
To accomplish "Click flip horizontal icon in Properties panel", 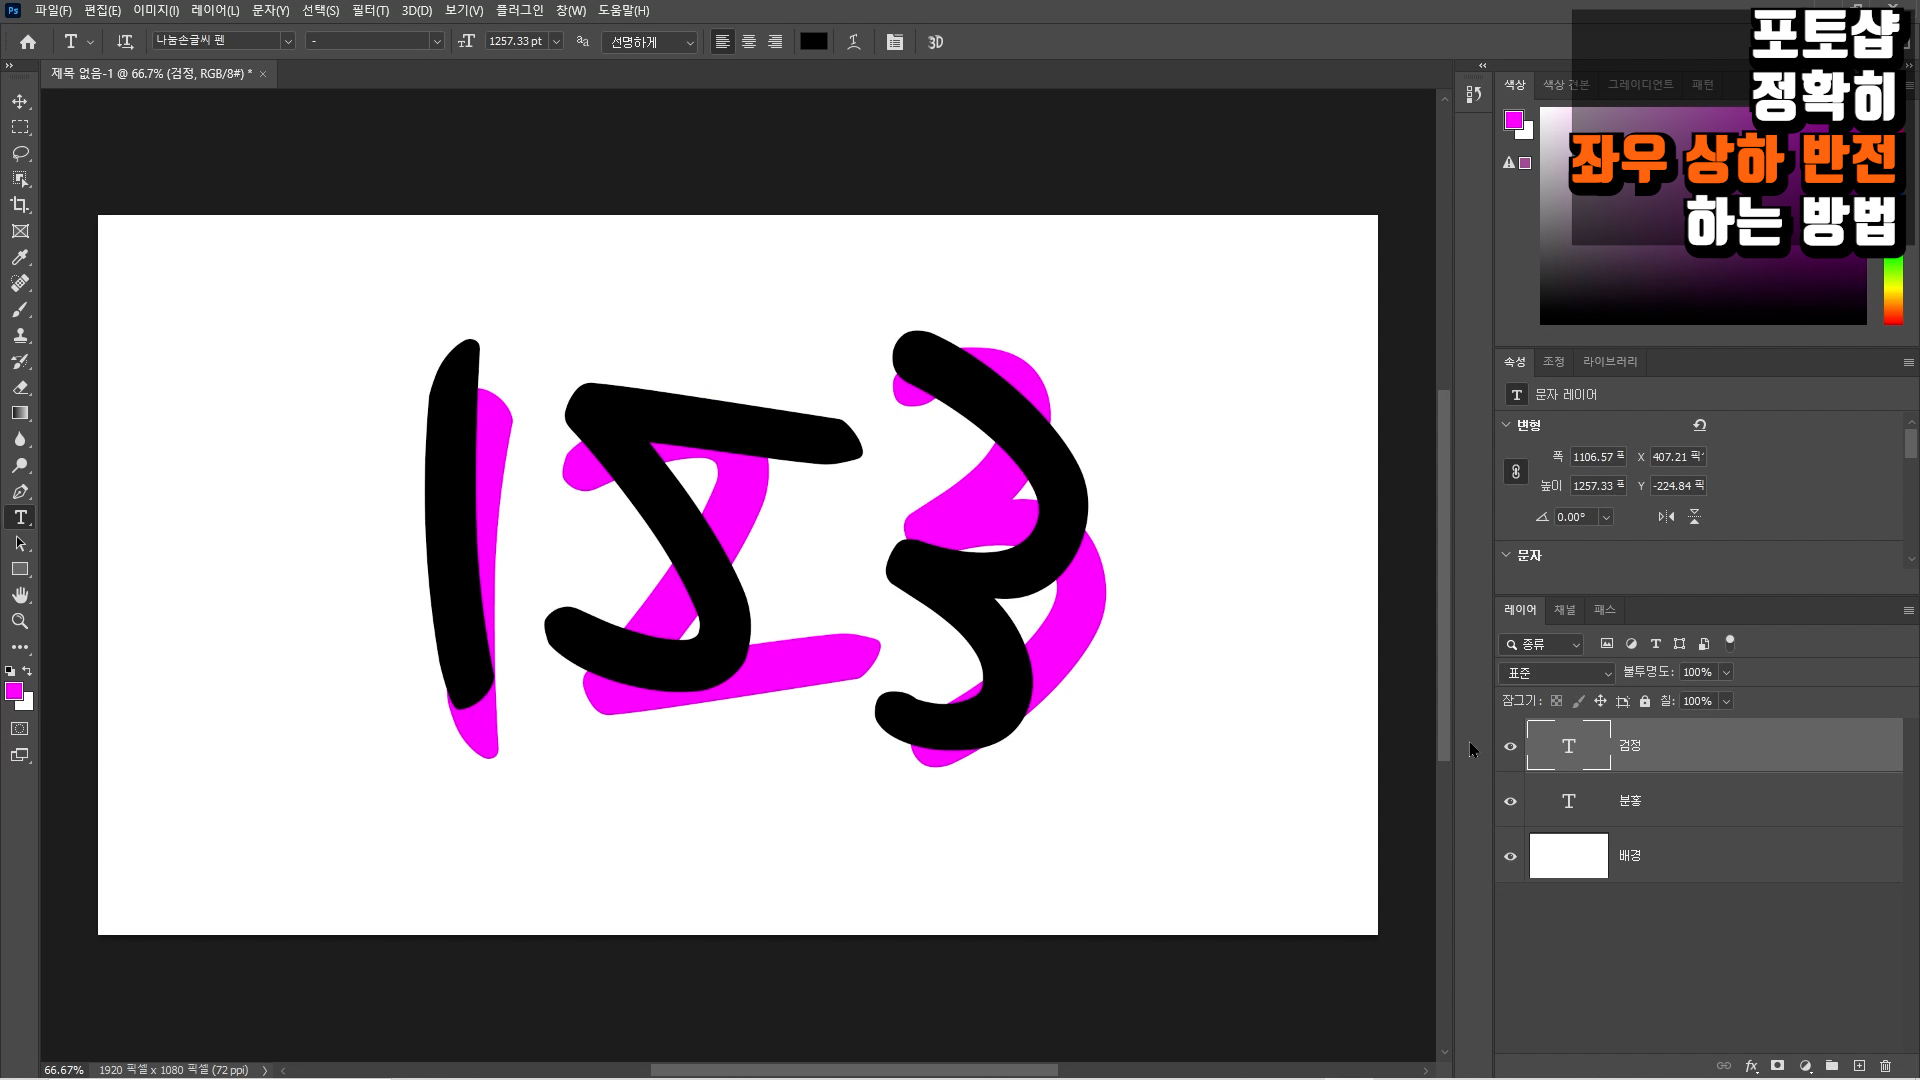I will (x=1666, y=517).
